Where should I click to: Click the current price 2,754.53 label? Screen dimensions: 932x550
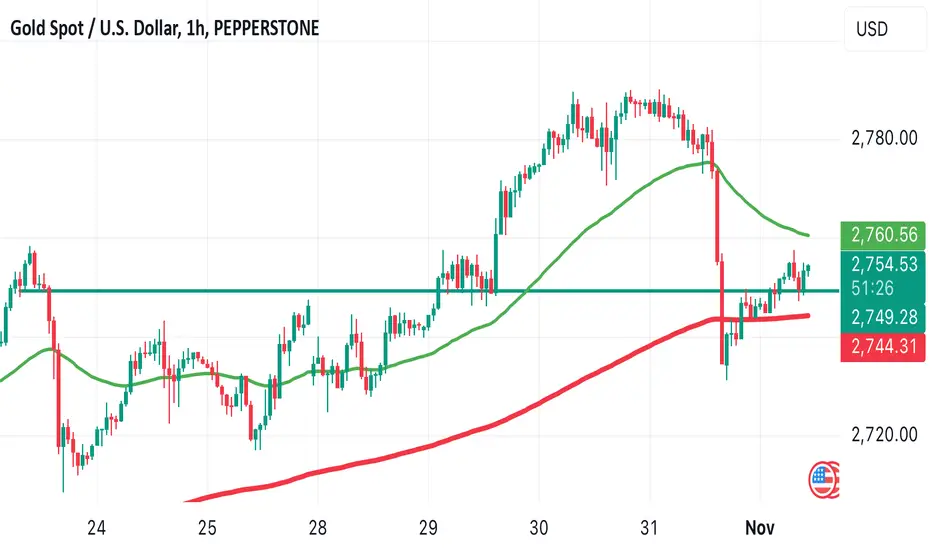tap(883, 264)
